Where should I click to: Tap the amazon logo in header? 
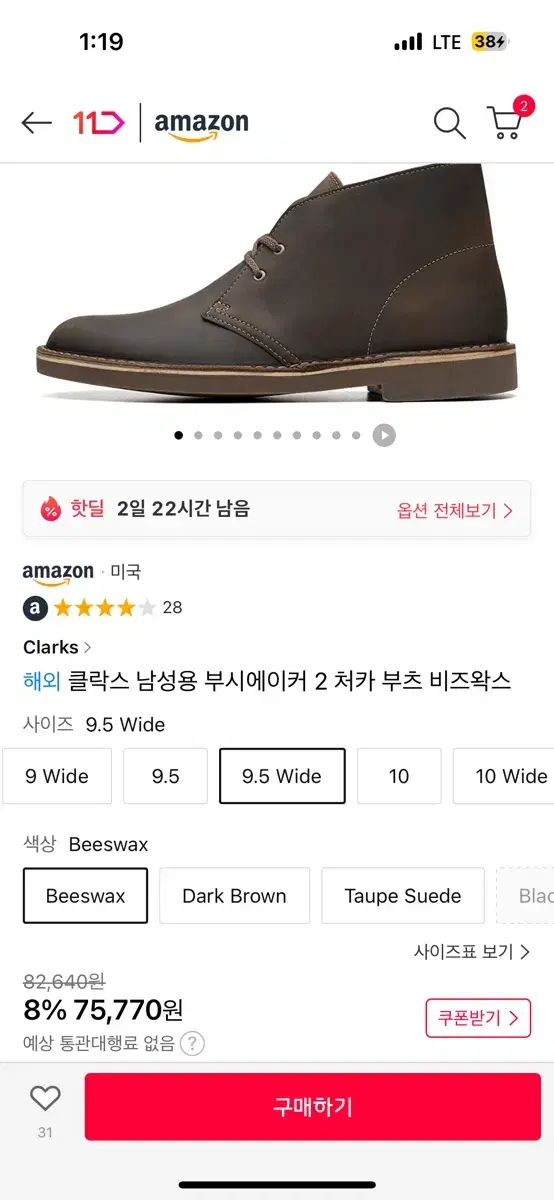click(x=201, y=125)
